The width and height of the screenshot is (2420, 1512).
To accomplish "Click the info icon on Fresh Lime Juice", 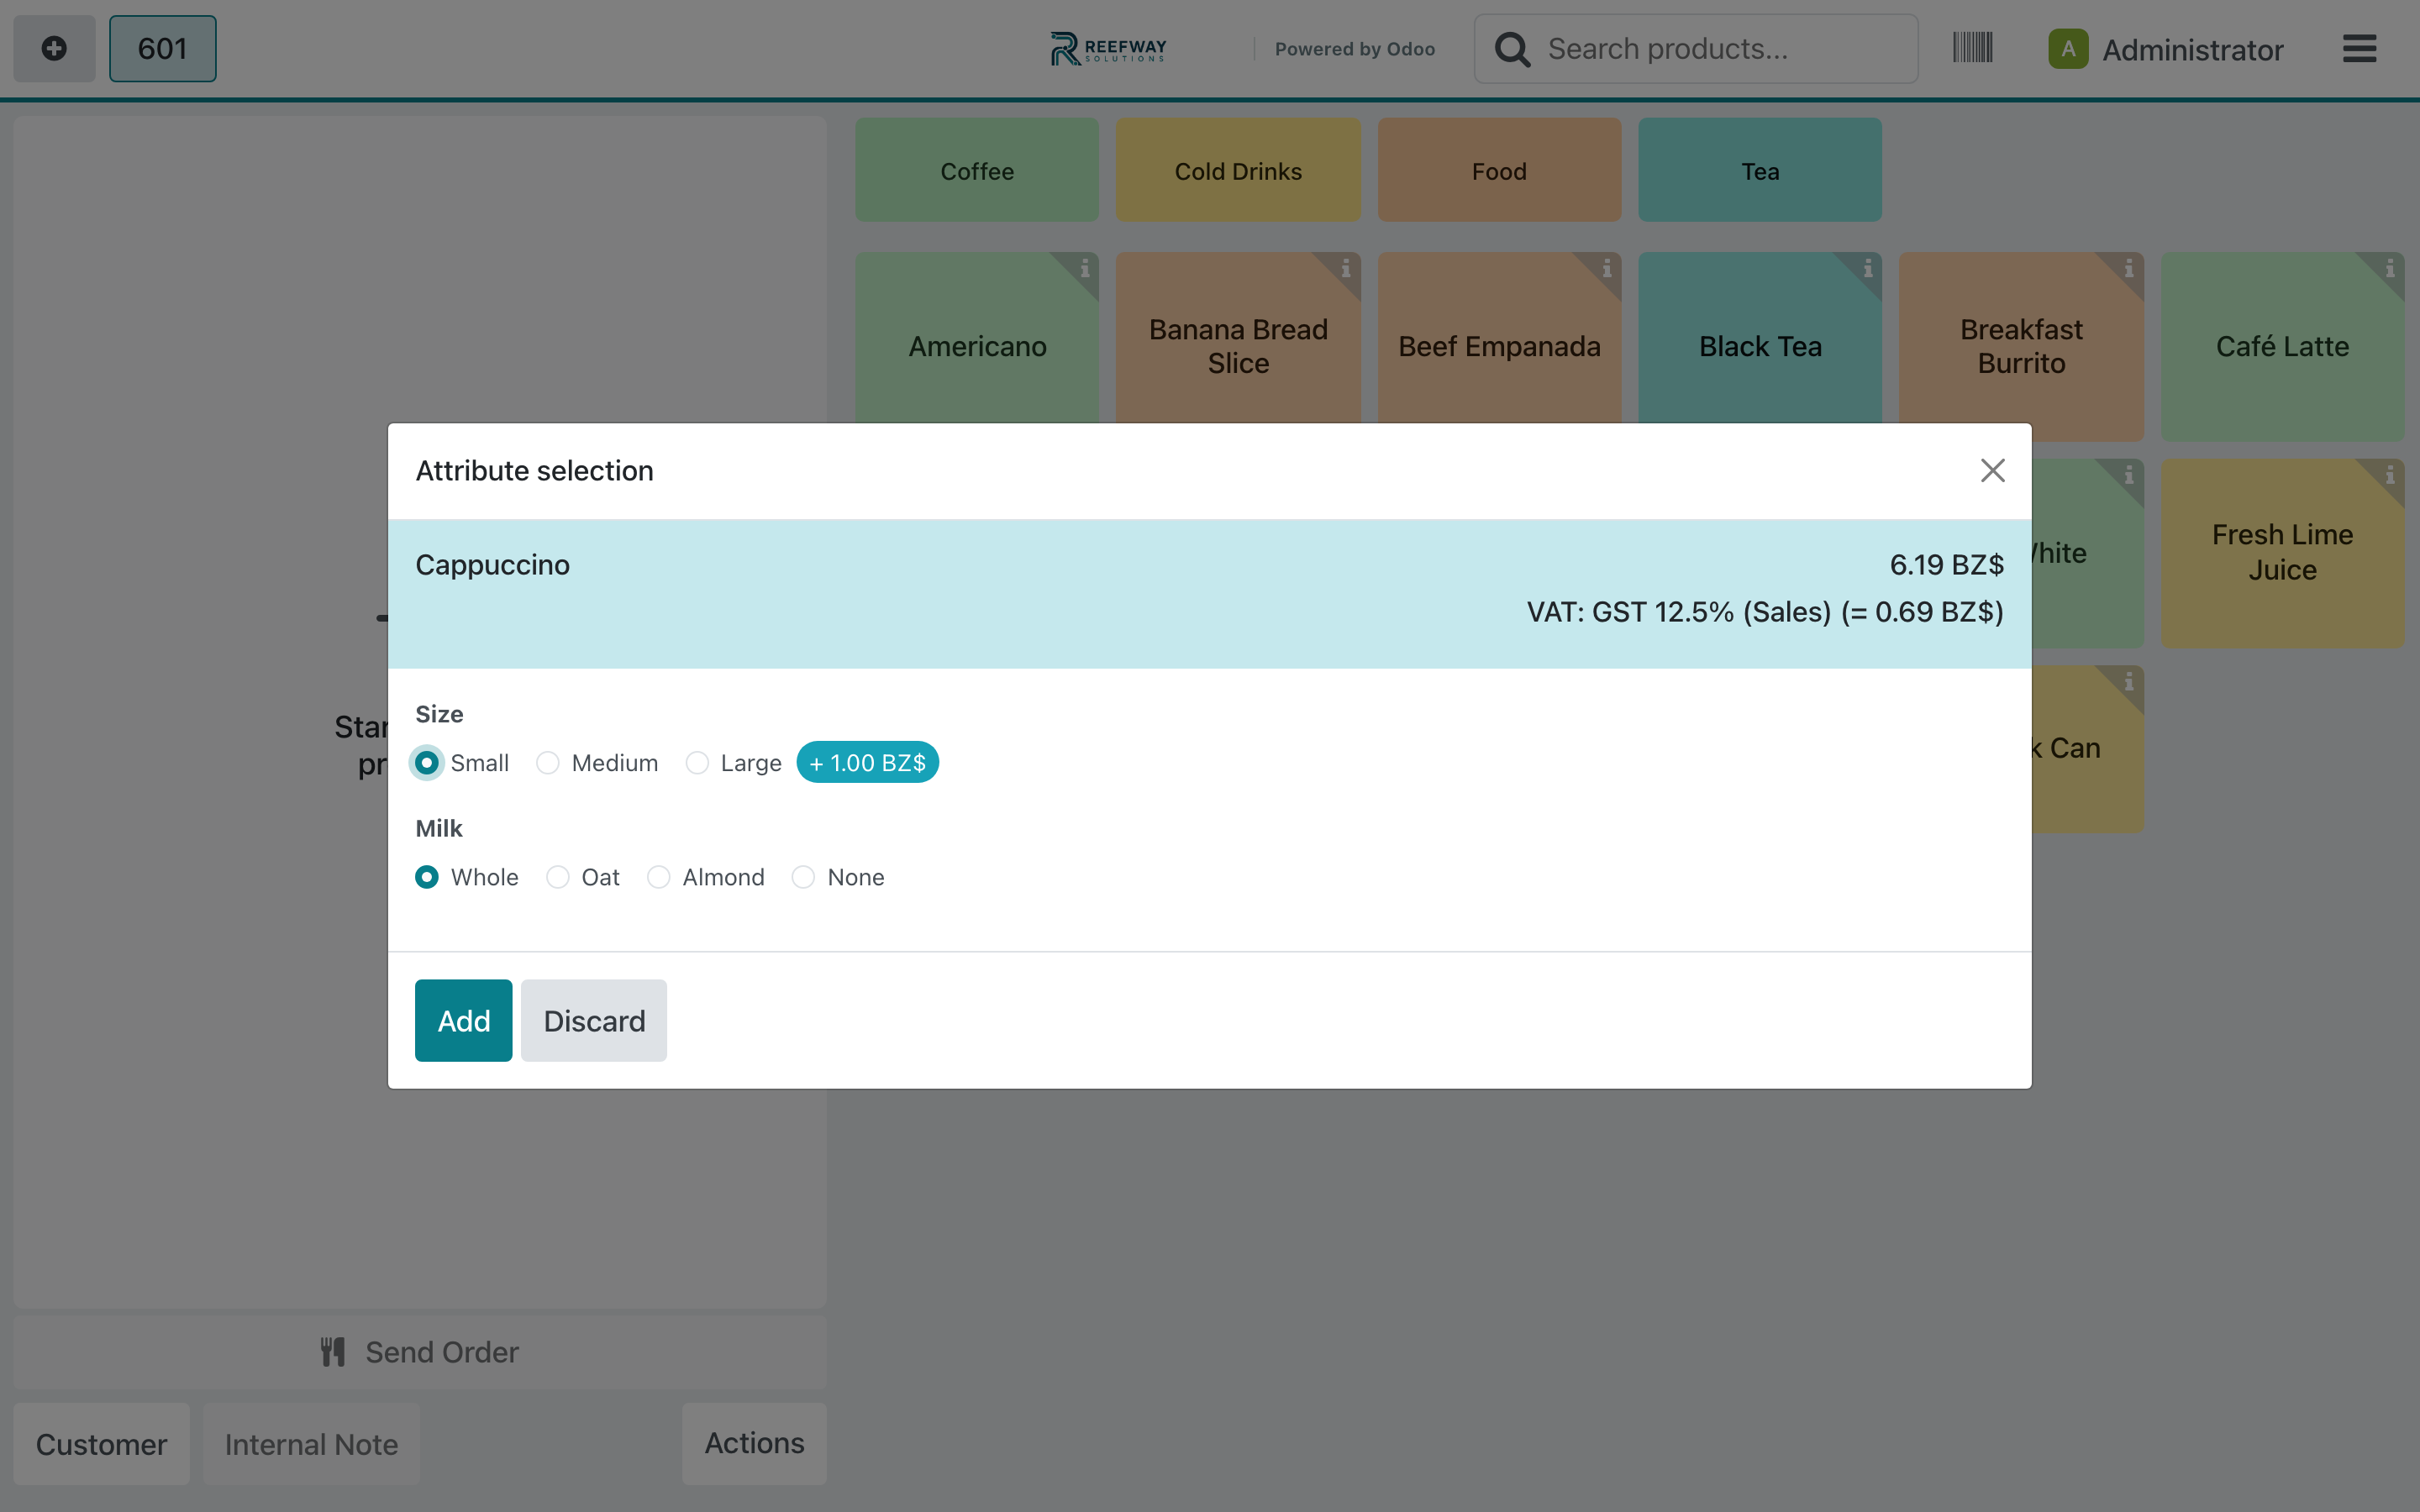I will tap(2389, 475).
